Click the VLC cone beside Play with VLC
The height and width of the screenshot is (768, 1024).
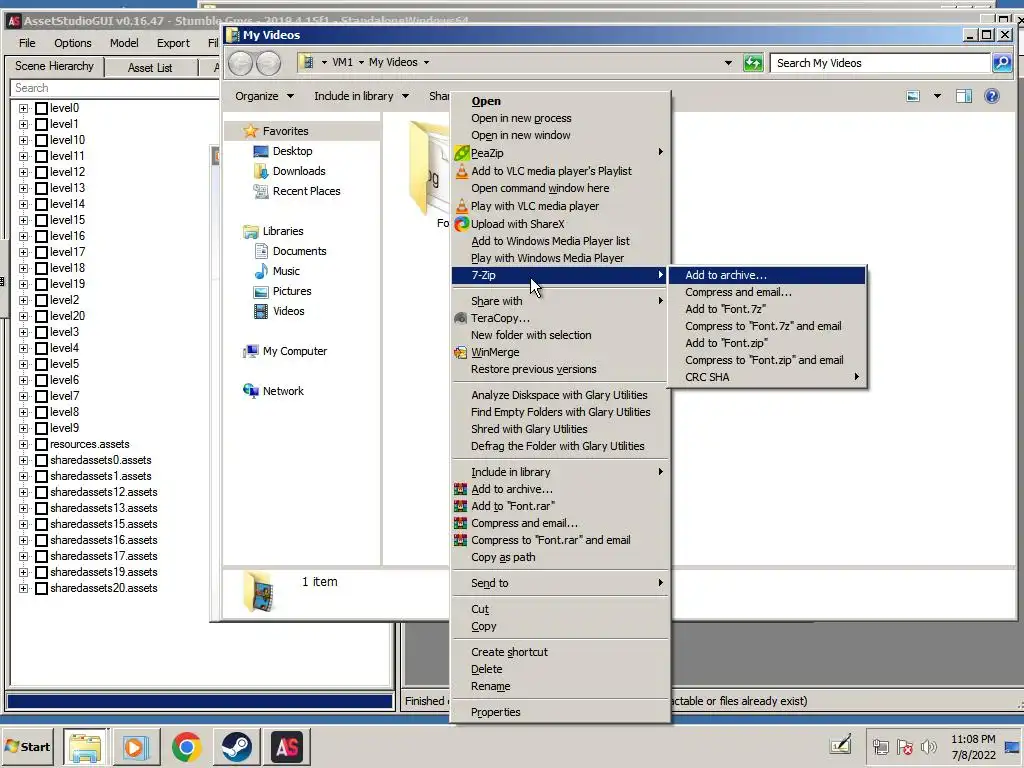pyautogui.click(x=462, y=206)
